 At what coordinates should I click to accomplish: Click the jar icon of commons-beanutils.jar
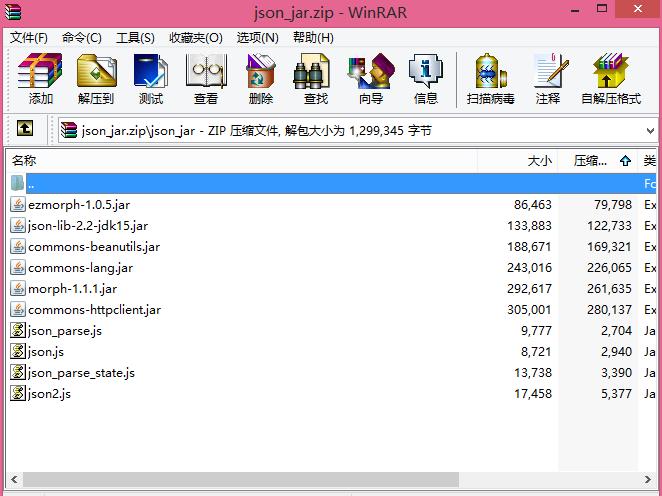tap(18, 247)
